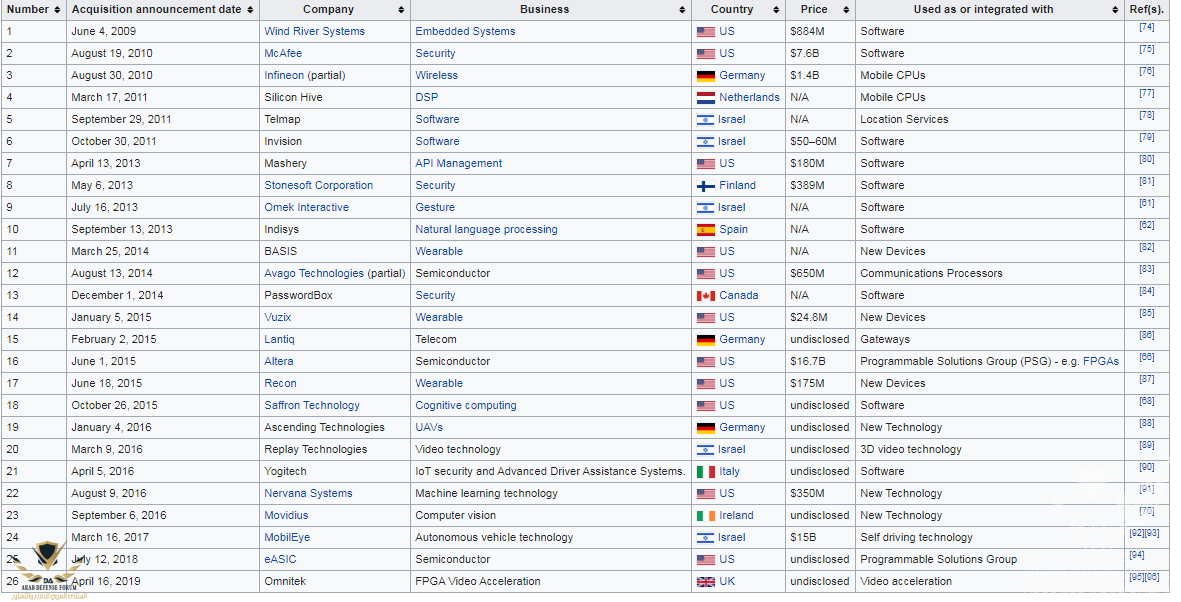
Task: Open the Gesture link
Action: click(435, 207)
